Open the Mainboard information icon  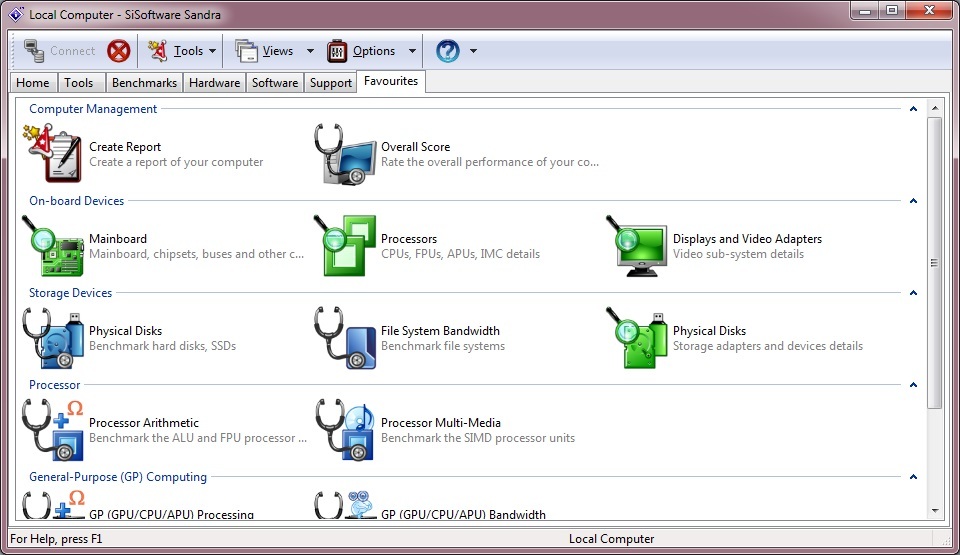[x=53, y=246]
